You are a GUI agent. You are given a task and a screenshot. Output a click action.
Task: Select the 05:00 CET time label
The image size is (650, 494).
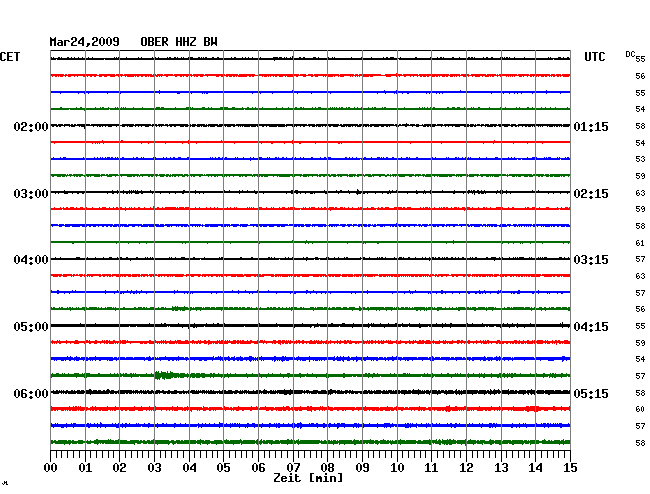(31, 327)
